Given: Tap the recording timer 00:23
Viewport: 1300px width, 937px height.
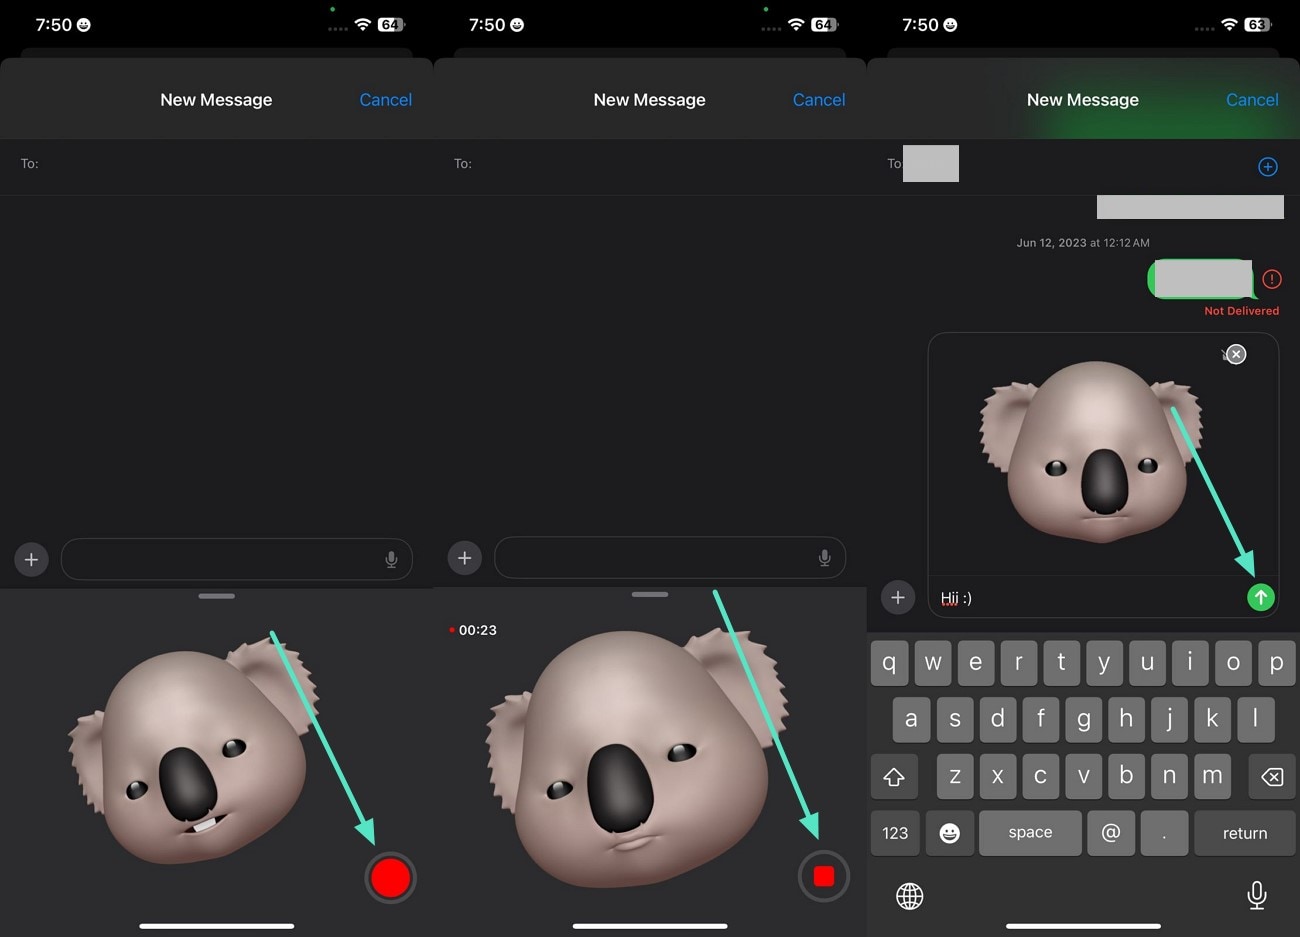Looking at the screenshot, I should [x=473, y=630].
